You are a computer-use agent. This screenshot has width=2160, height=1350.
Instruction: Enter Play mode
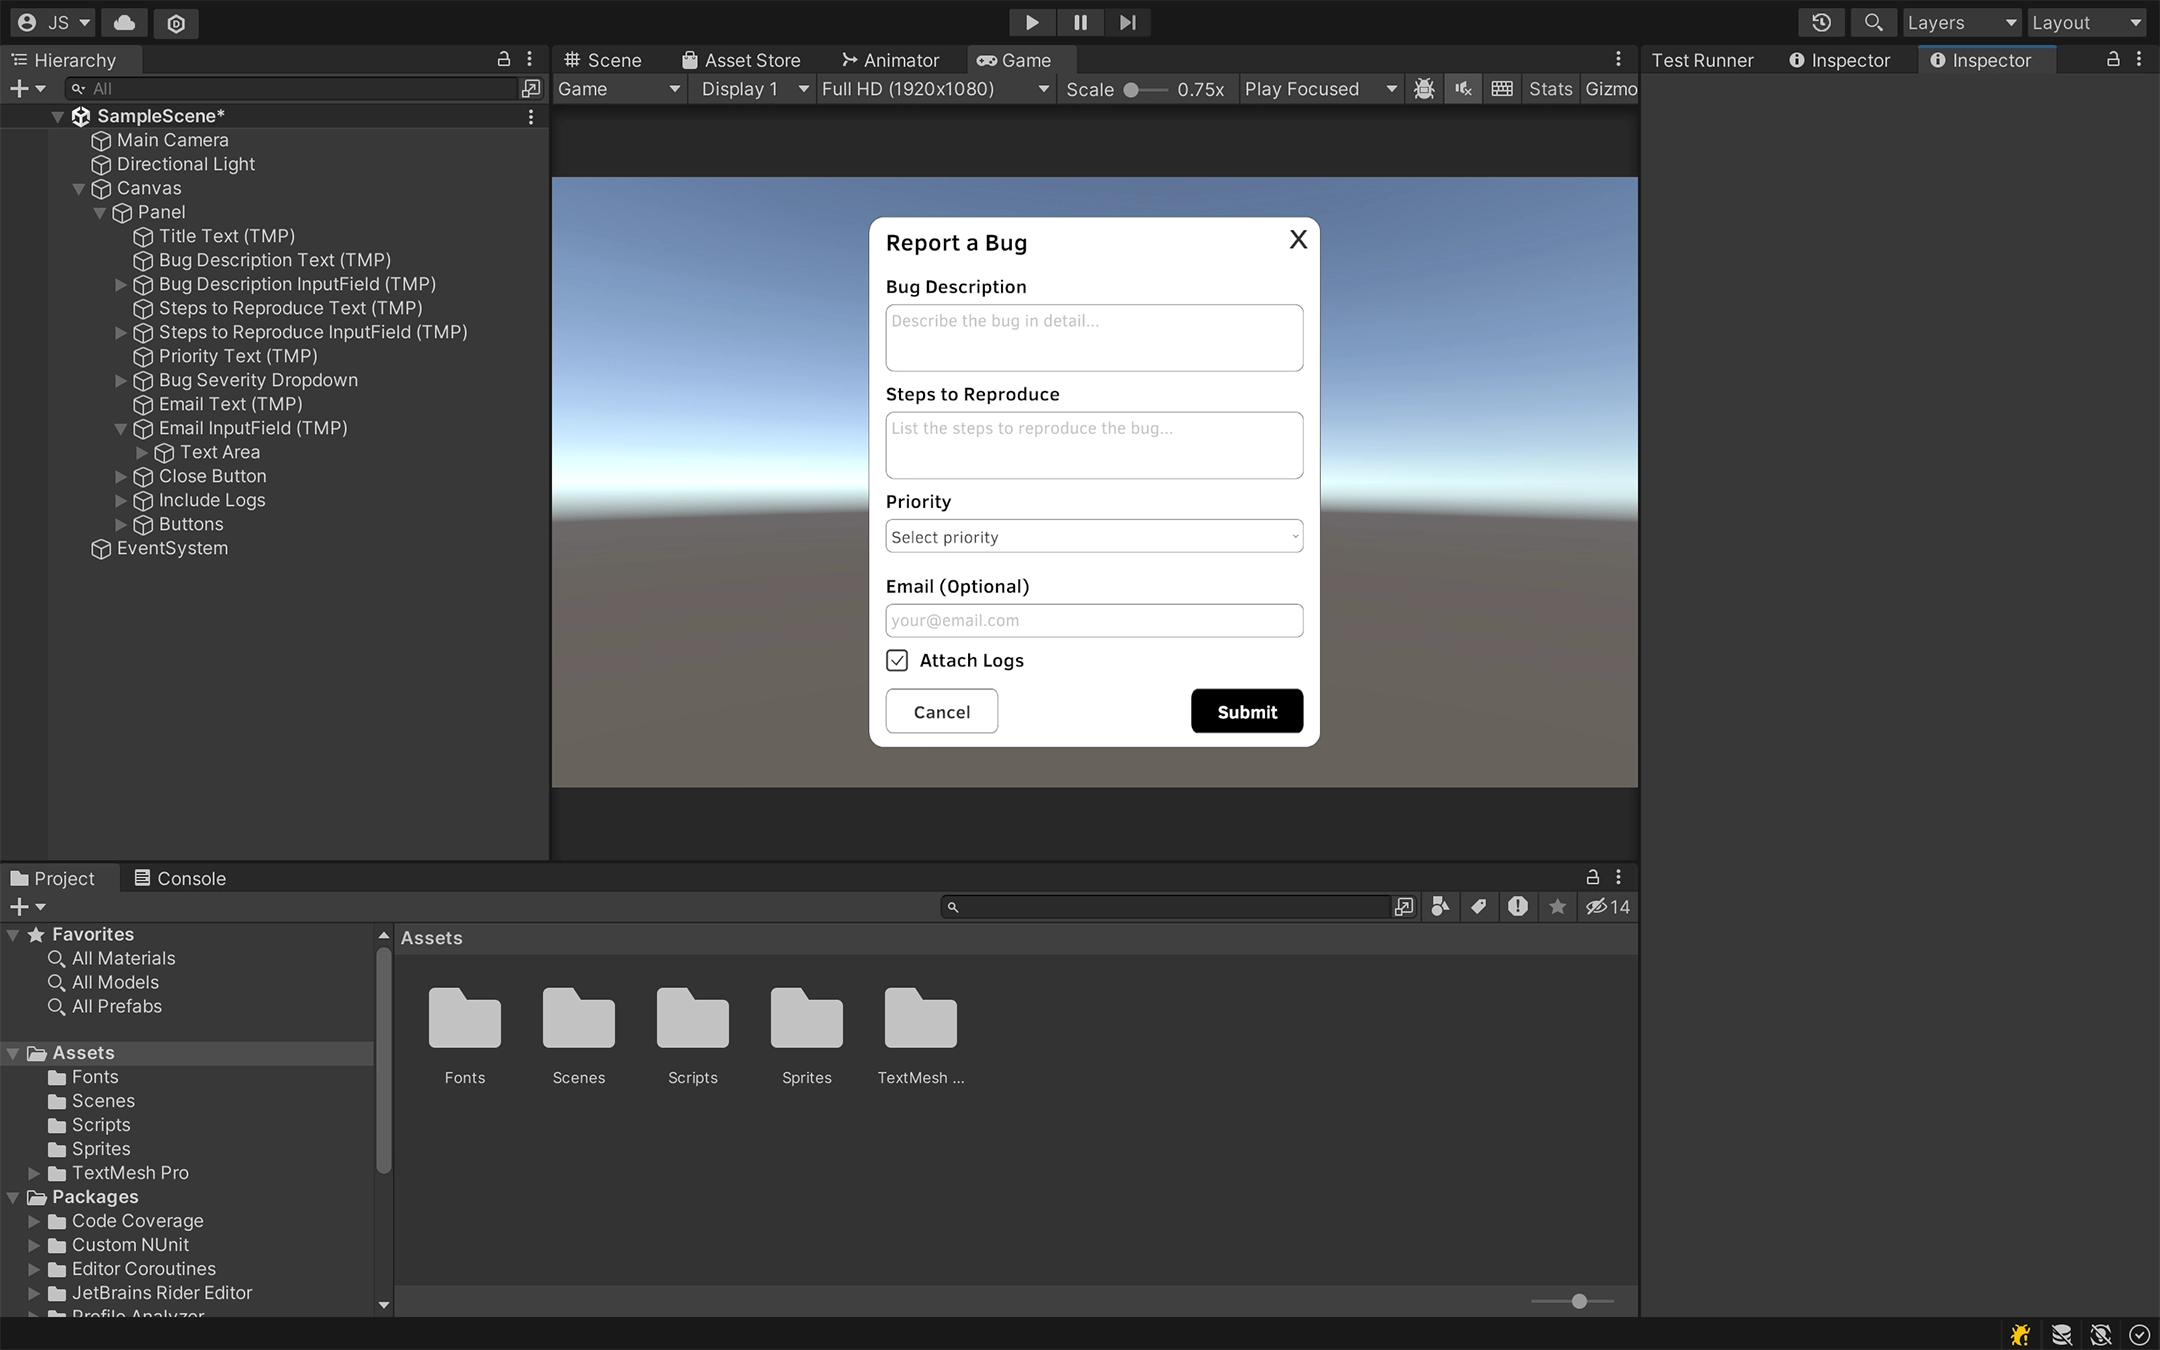click(1032, 22)
